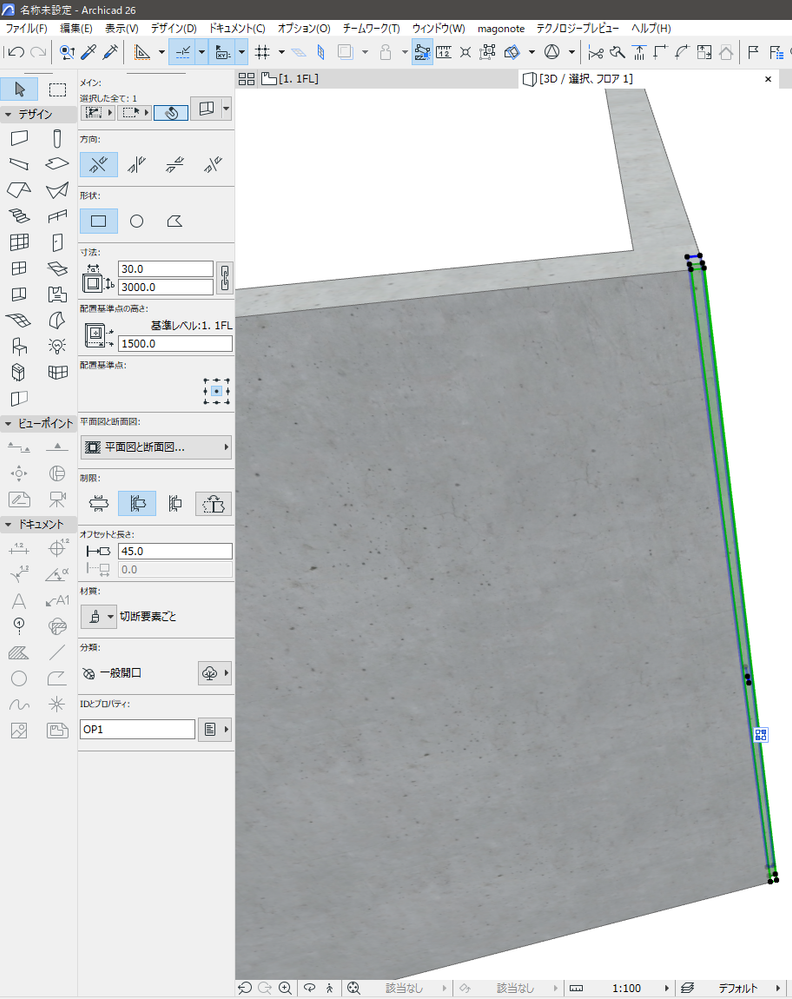Select circular opening shape
792x999 pixels.
pos(136,221)
